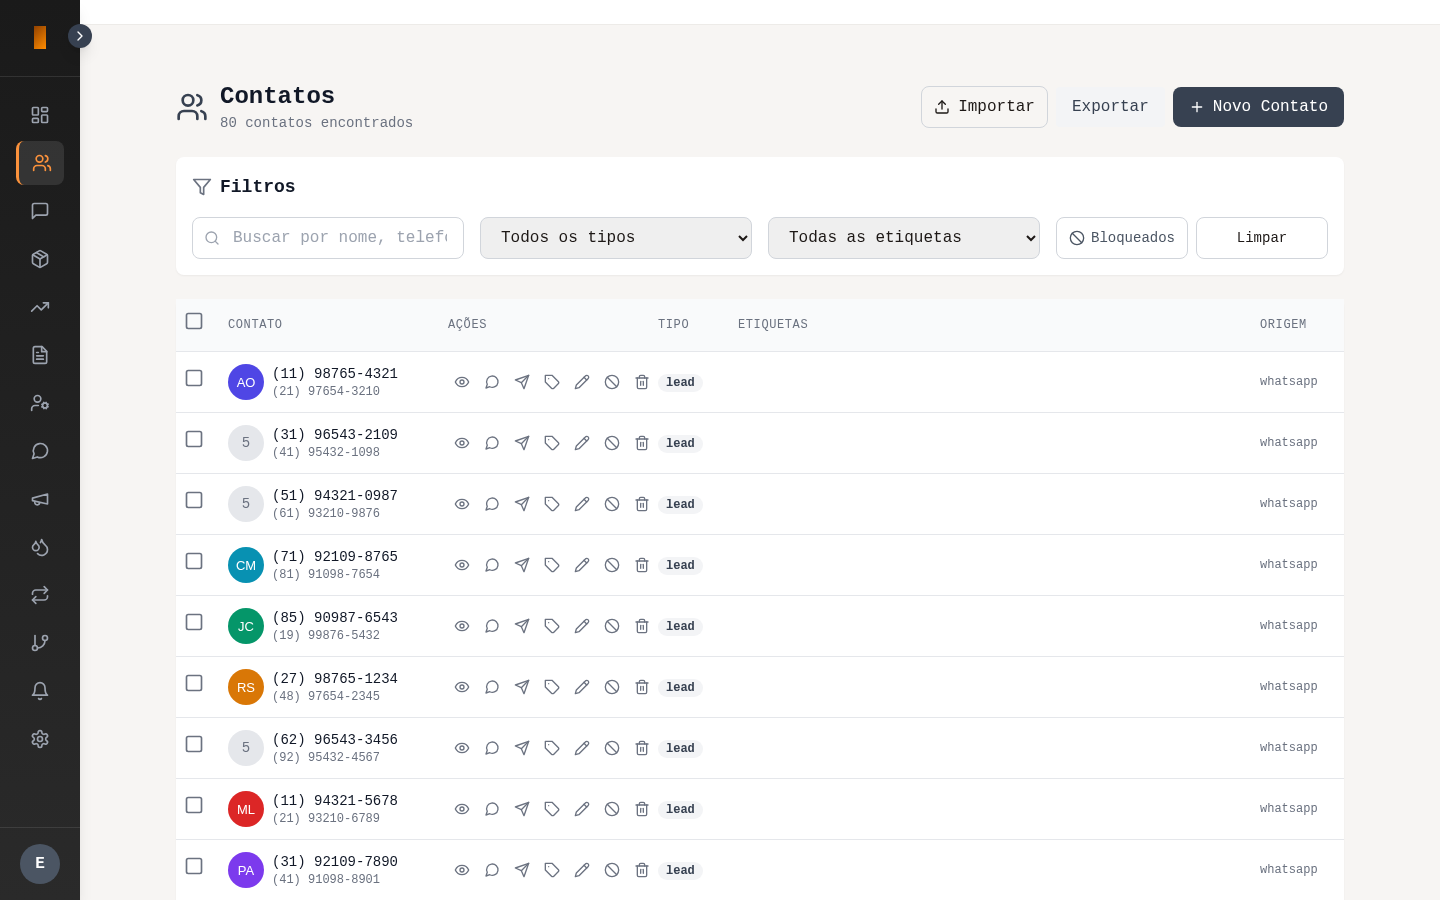The height and width of the screenshot is (900, 1440).
Task: Check the checkbox for contact (31) 92109-7890
Action: pos(194,866)
